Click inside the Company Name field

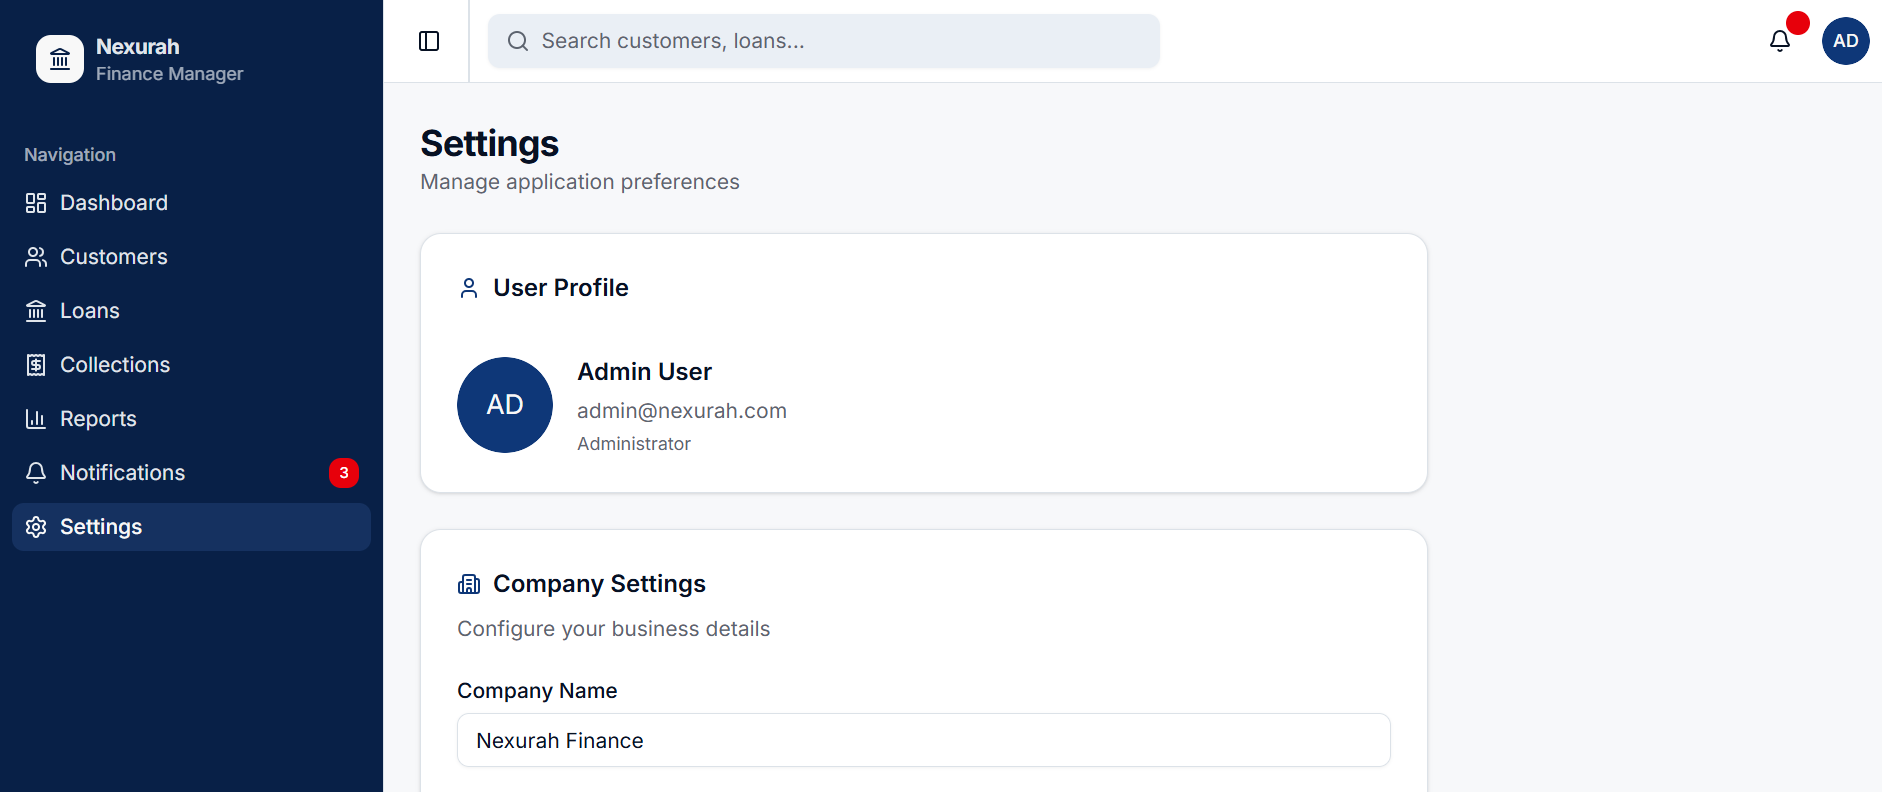pos(922,740)
